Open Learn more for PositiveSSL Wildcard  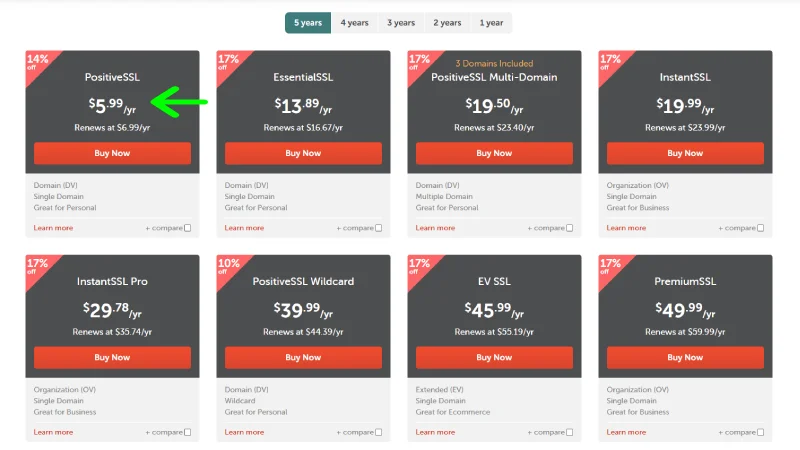pos(244,432)
